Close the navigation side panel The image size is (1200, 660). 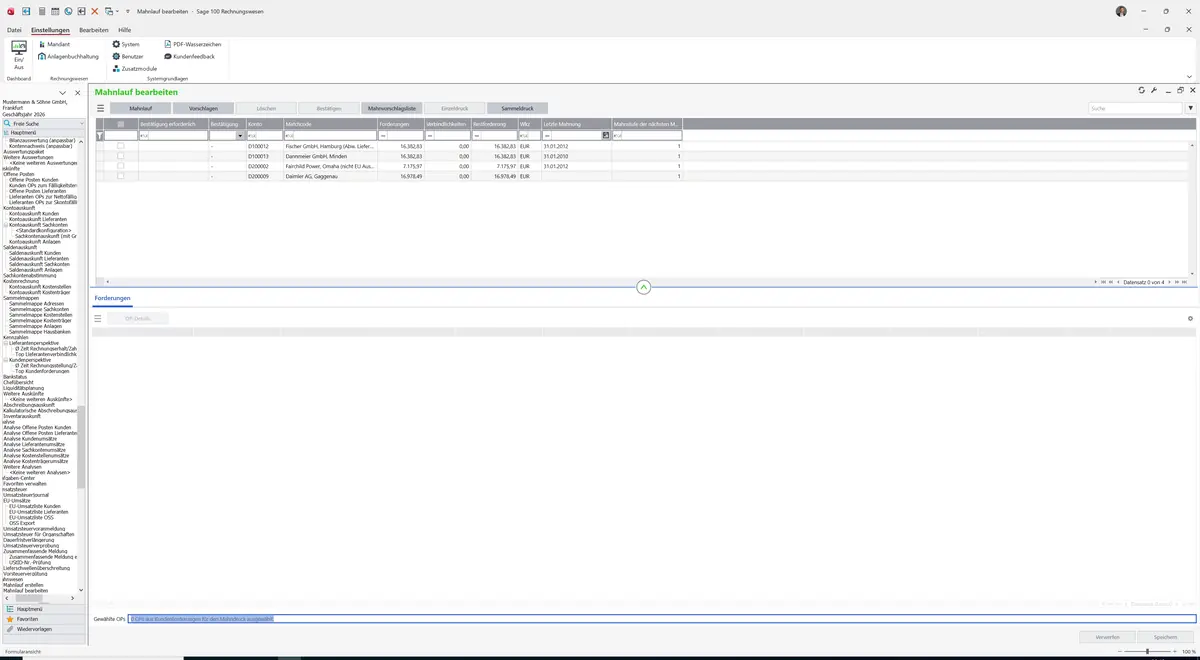click(78, 93)
